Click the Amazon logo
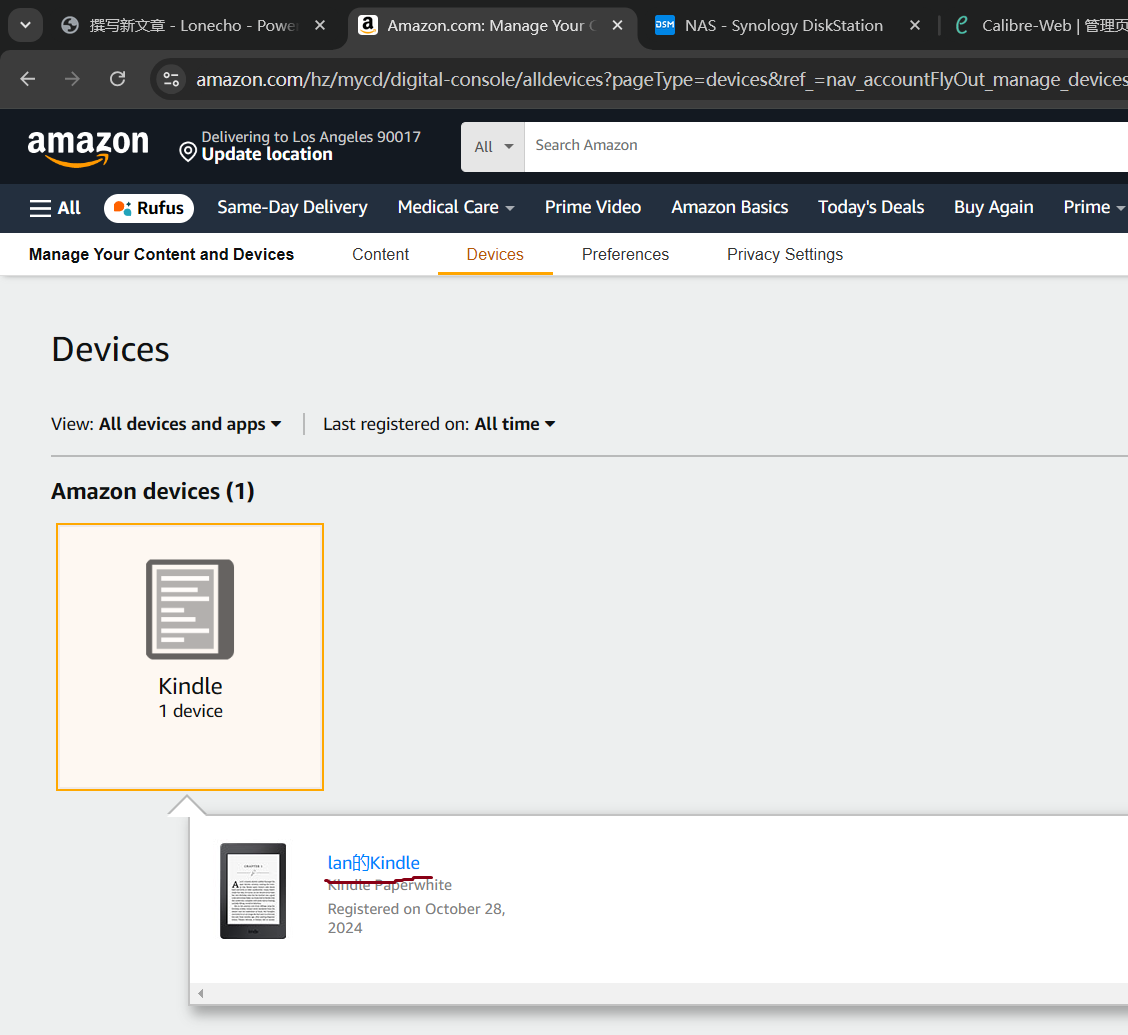The height and width of the screenshot is (1035, 1128). pos(88,147)
